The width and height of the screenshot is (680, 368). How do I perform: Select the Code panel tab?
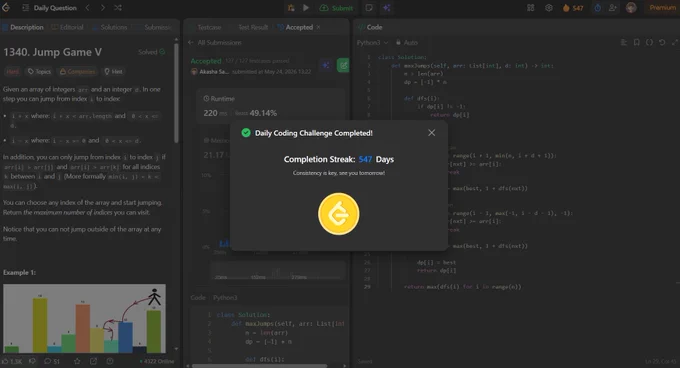click(370, 27)
